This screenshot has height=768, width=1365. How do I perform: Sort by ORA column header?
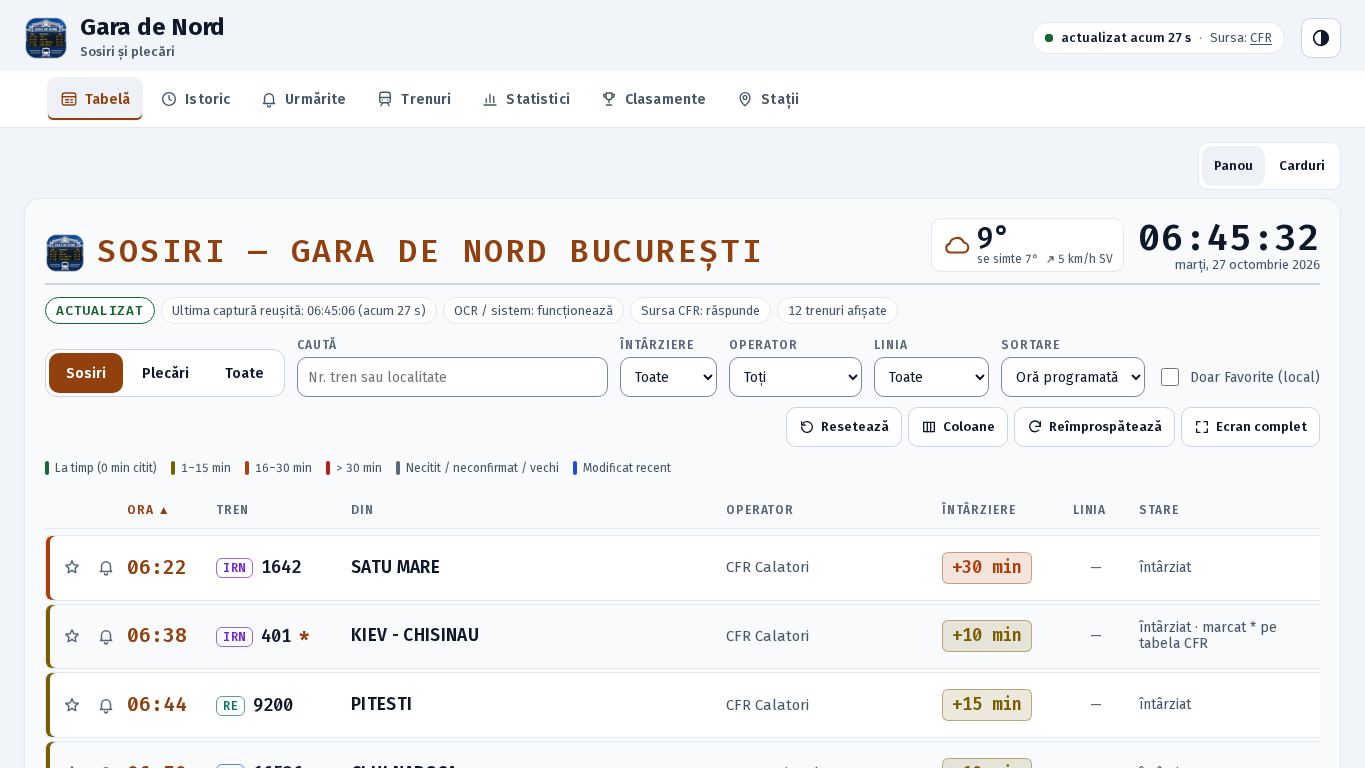[x=148, y=510]
